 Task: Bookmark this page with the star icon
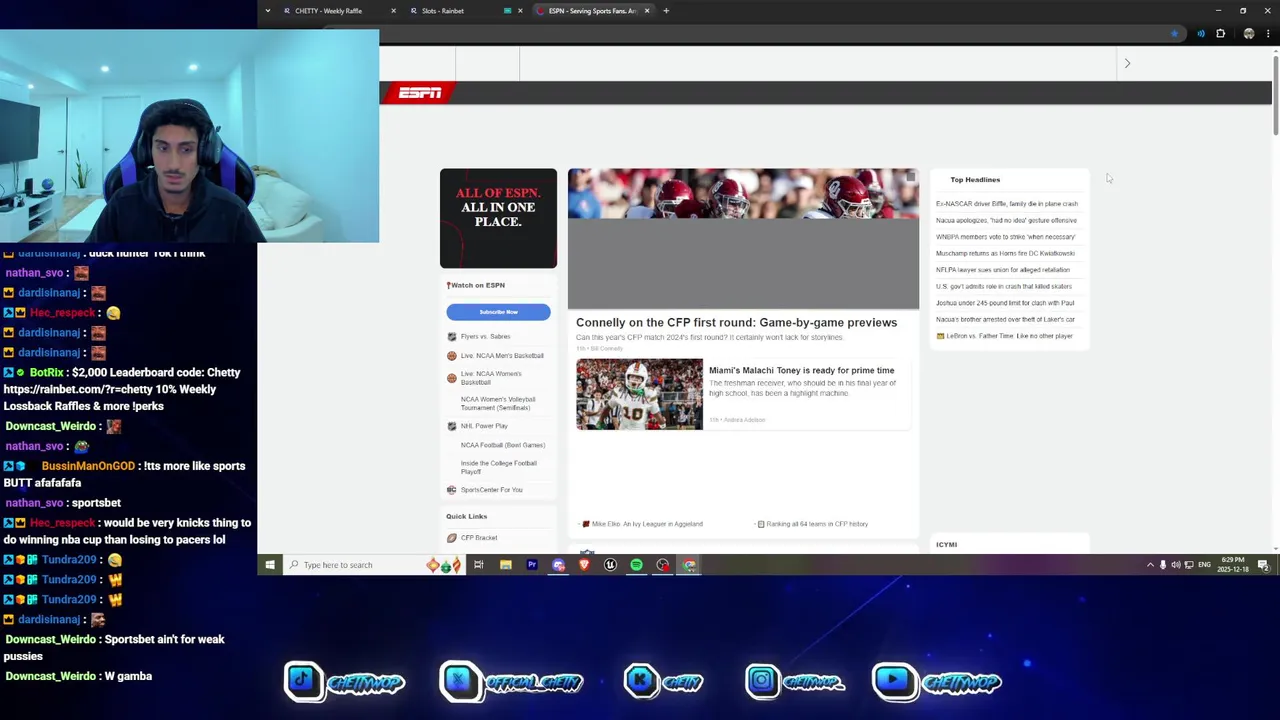coord(1174,34)
